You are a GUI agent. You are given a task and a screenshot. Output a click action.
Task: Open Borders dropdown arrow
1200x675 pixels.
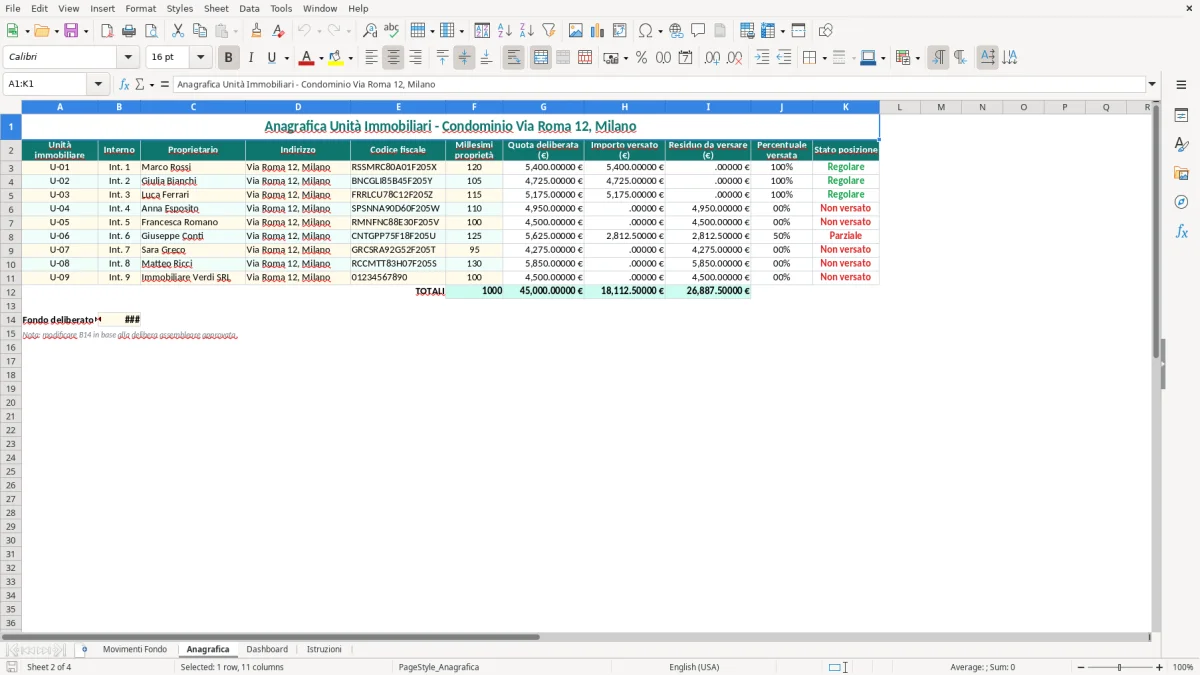coord(824,58)
